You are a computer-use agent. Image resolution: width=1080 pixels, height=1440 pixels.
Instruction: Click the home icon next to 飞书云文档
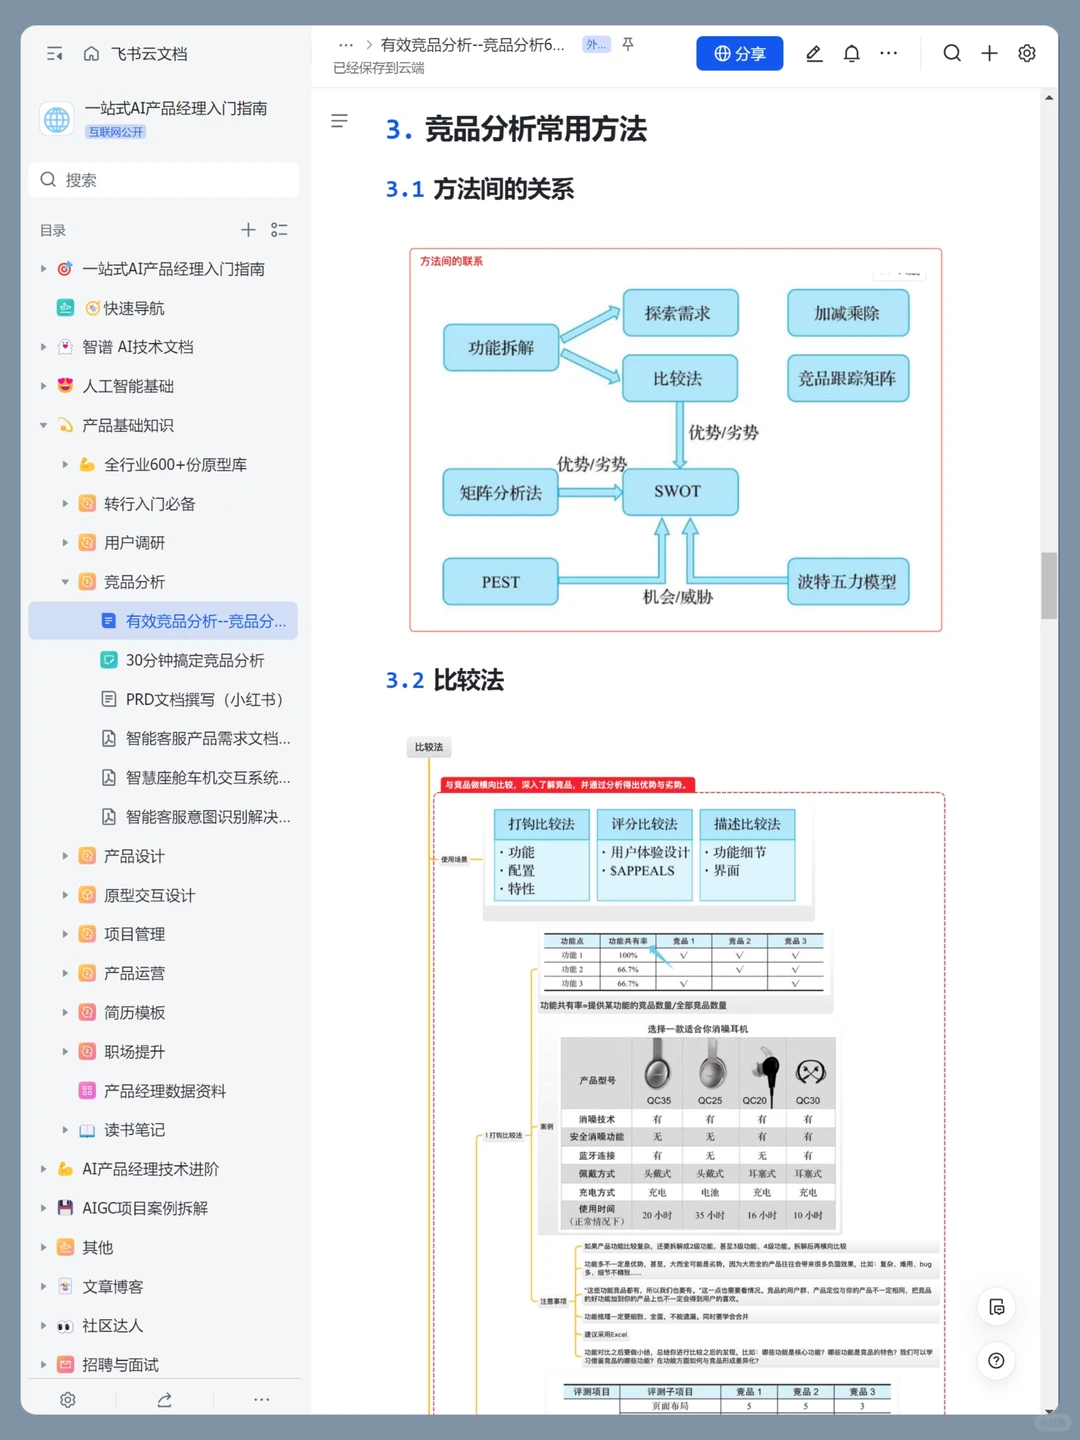click(90, 53)
